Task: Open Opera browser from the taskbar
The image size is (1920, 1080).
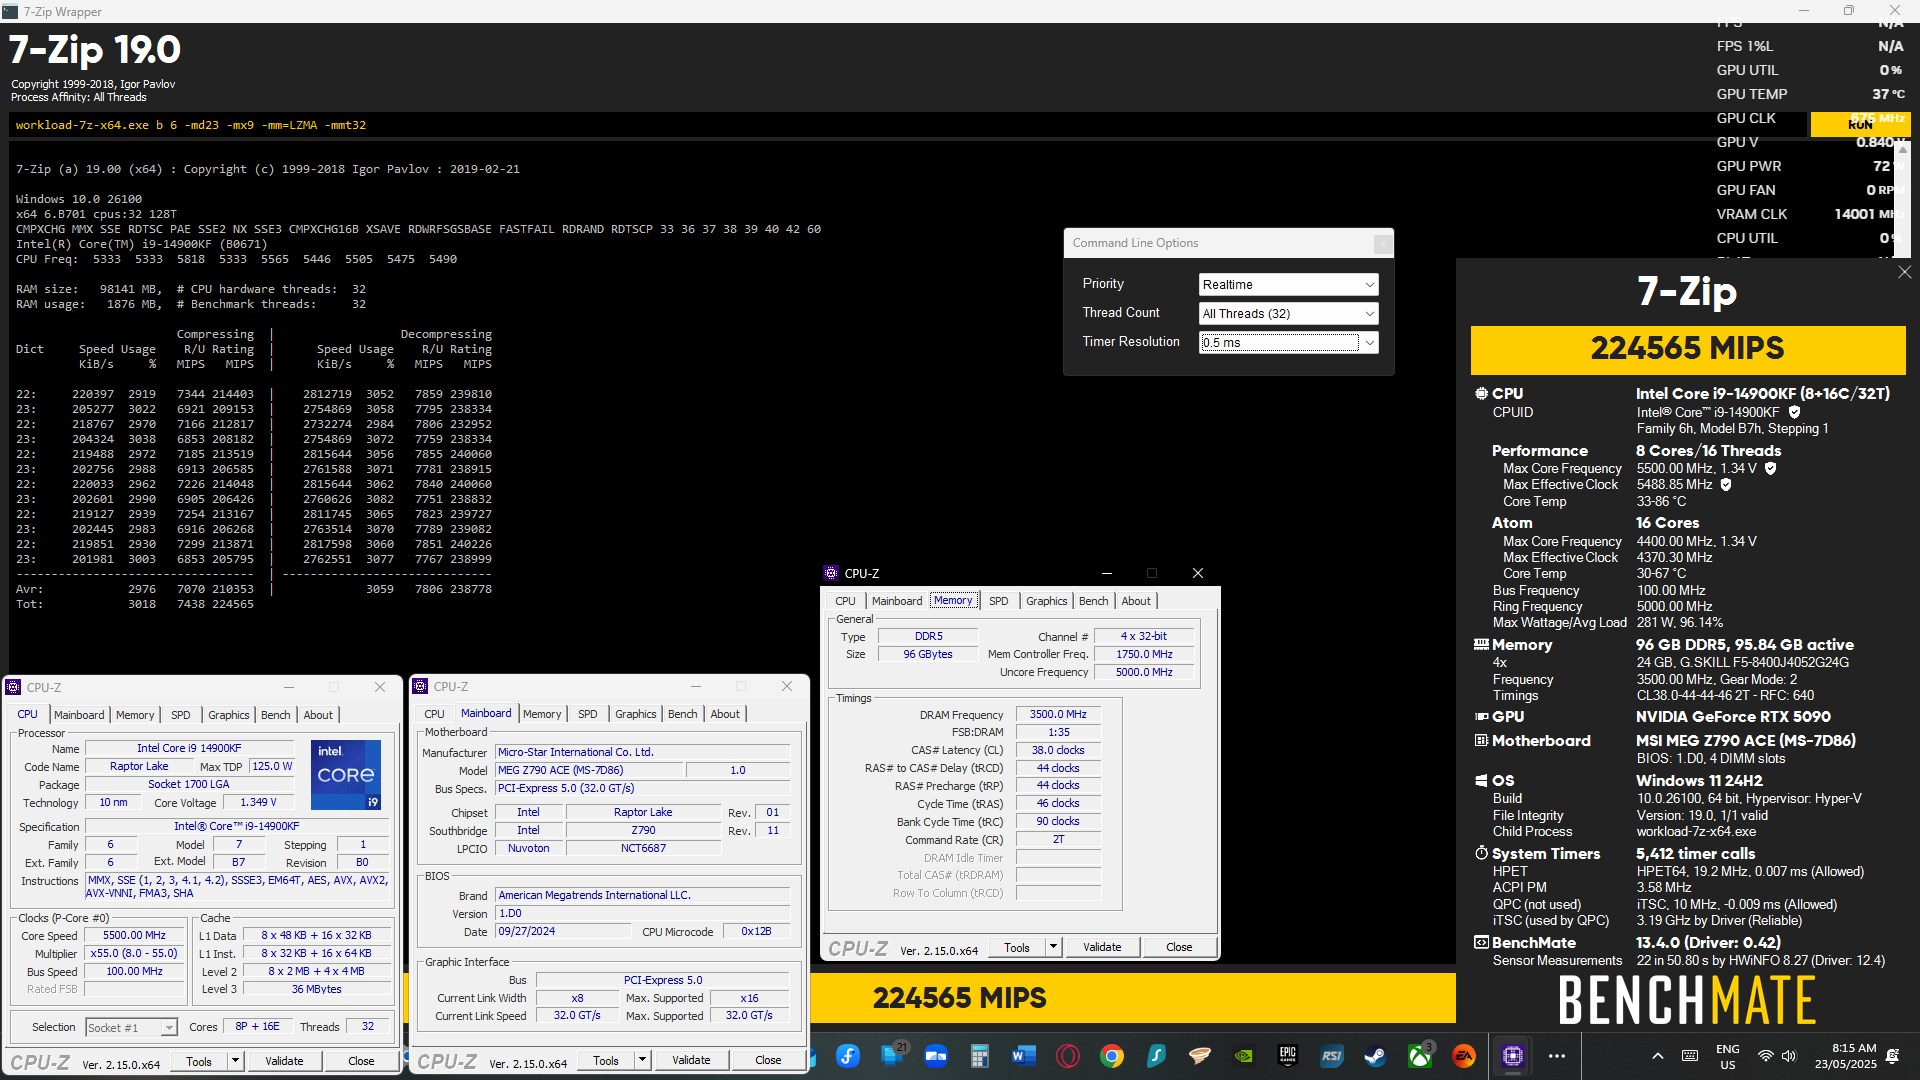Action: pos(1067,1056)
